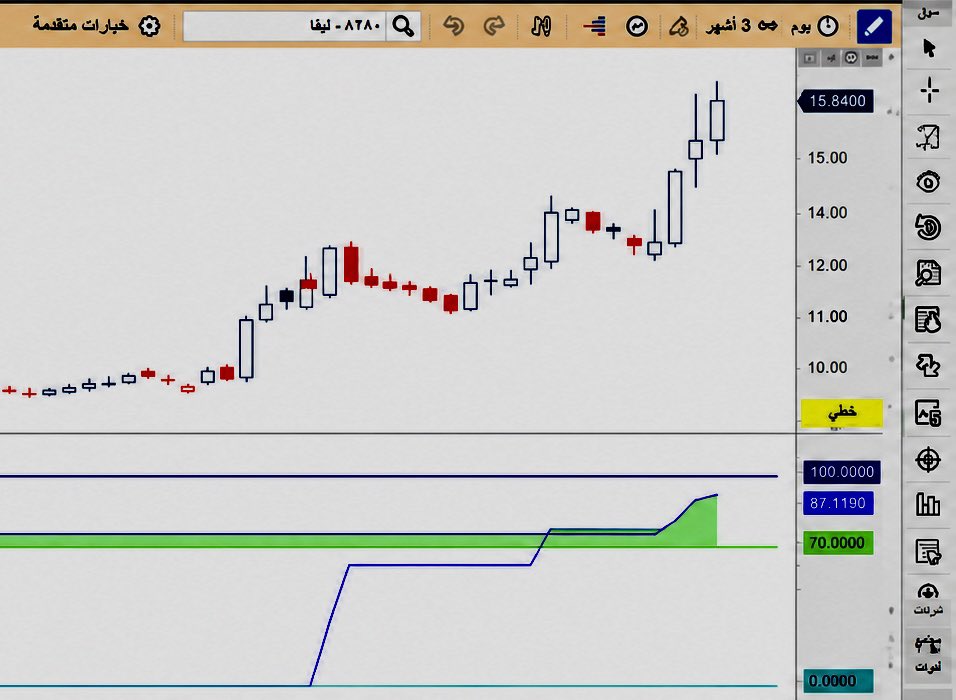Select the crosshair cursor tool
The height and width of the screenshot is (700, 956).
(x=929, y=90)
